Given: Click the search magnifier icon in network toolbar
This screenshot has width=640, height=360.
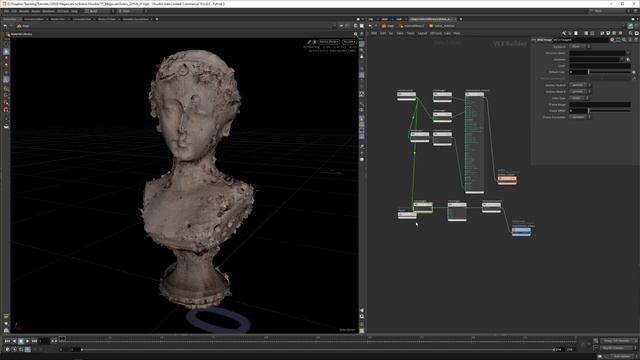Looking at the screenshot, I should [x=631, y=33].
